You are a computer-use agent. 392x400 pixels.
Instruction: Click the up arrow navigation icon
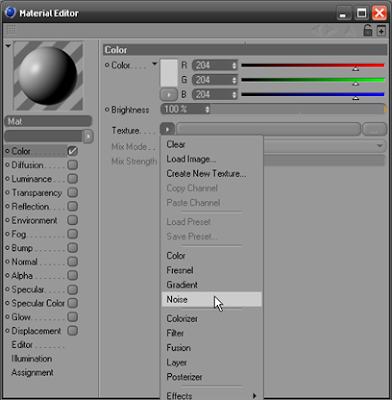coord(350,31)
